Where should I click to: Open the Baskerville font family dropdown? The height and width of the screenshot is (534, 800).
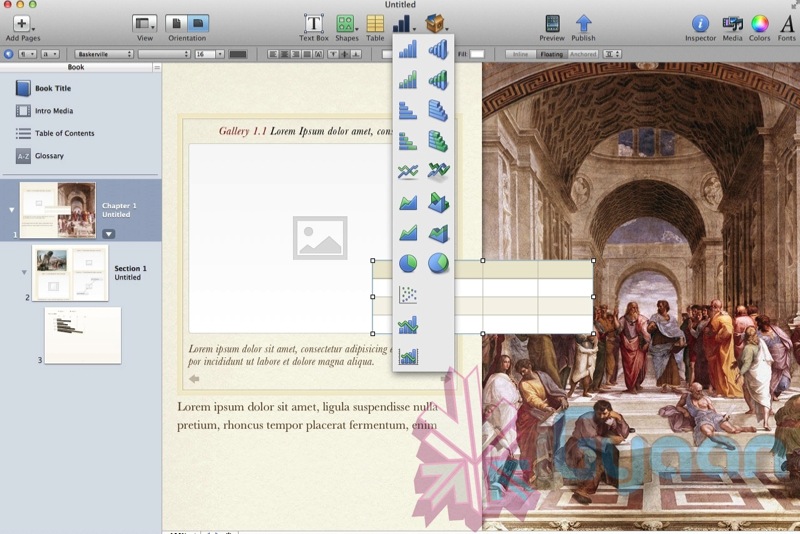104,54
